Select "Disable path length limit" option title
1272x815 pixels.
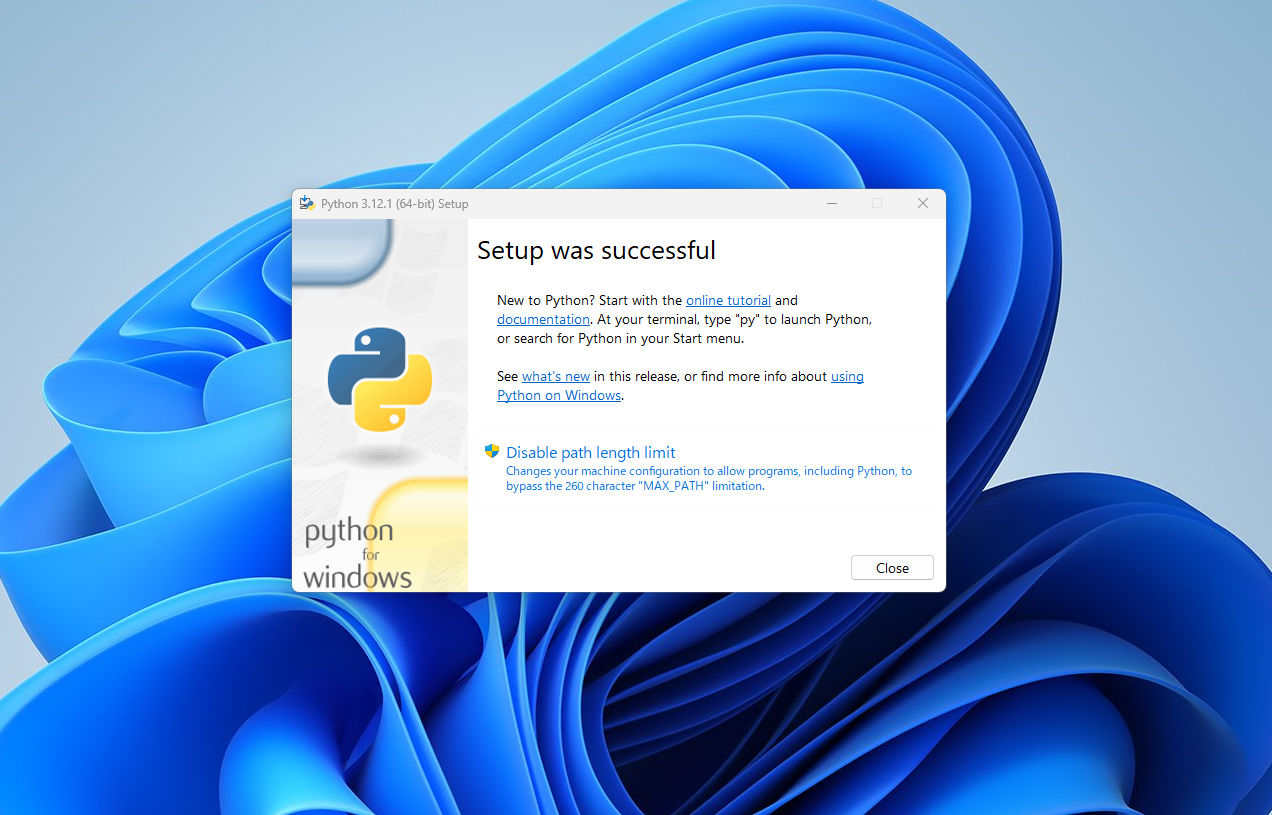click(x=591, y=452)
